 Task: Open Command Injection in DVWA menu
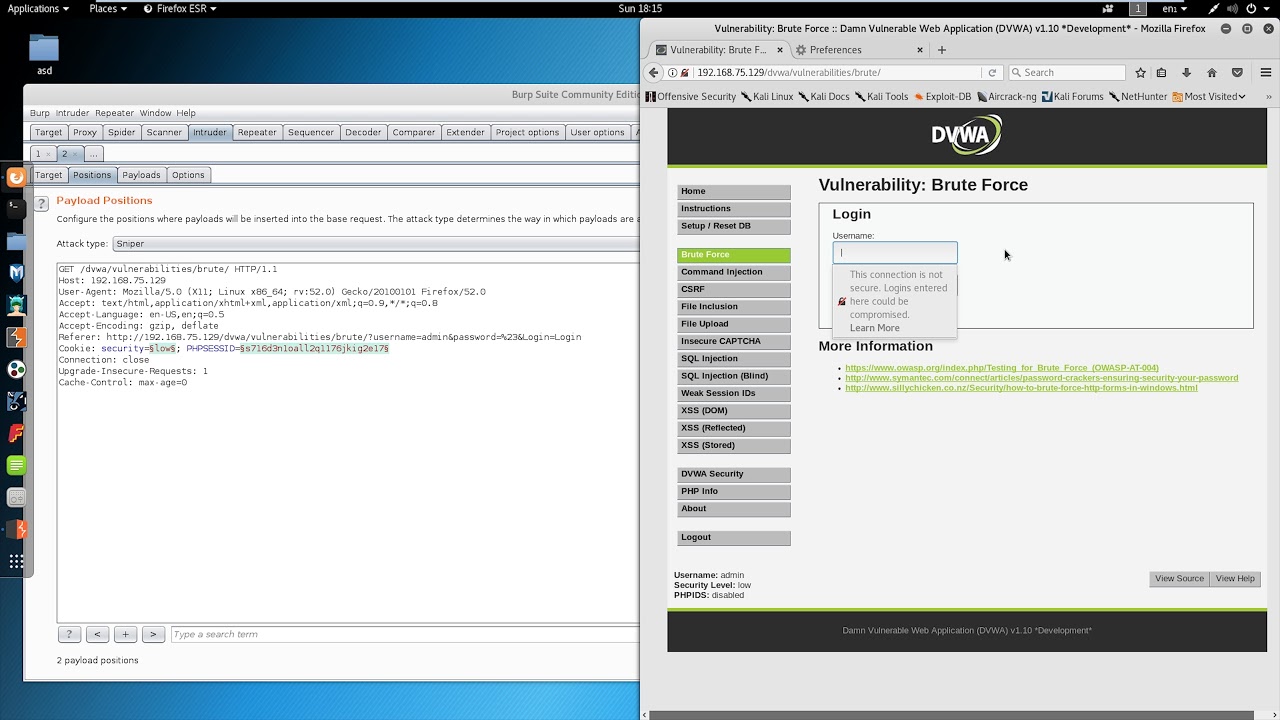pos(734,272)
